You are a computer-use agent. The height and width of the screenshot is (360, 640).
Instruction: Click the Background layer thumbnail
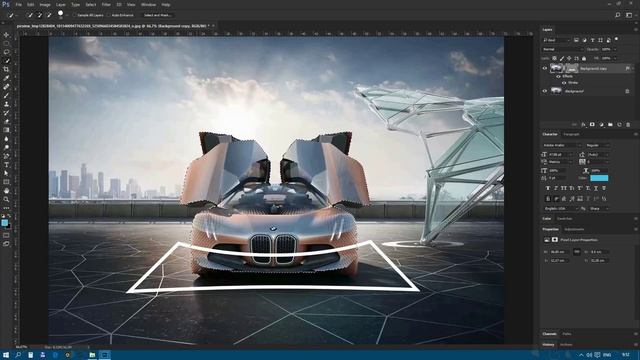click(x=556, y=91)
